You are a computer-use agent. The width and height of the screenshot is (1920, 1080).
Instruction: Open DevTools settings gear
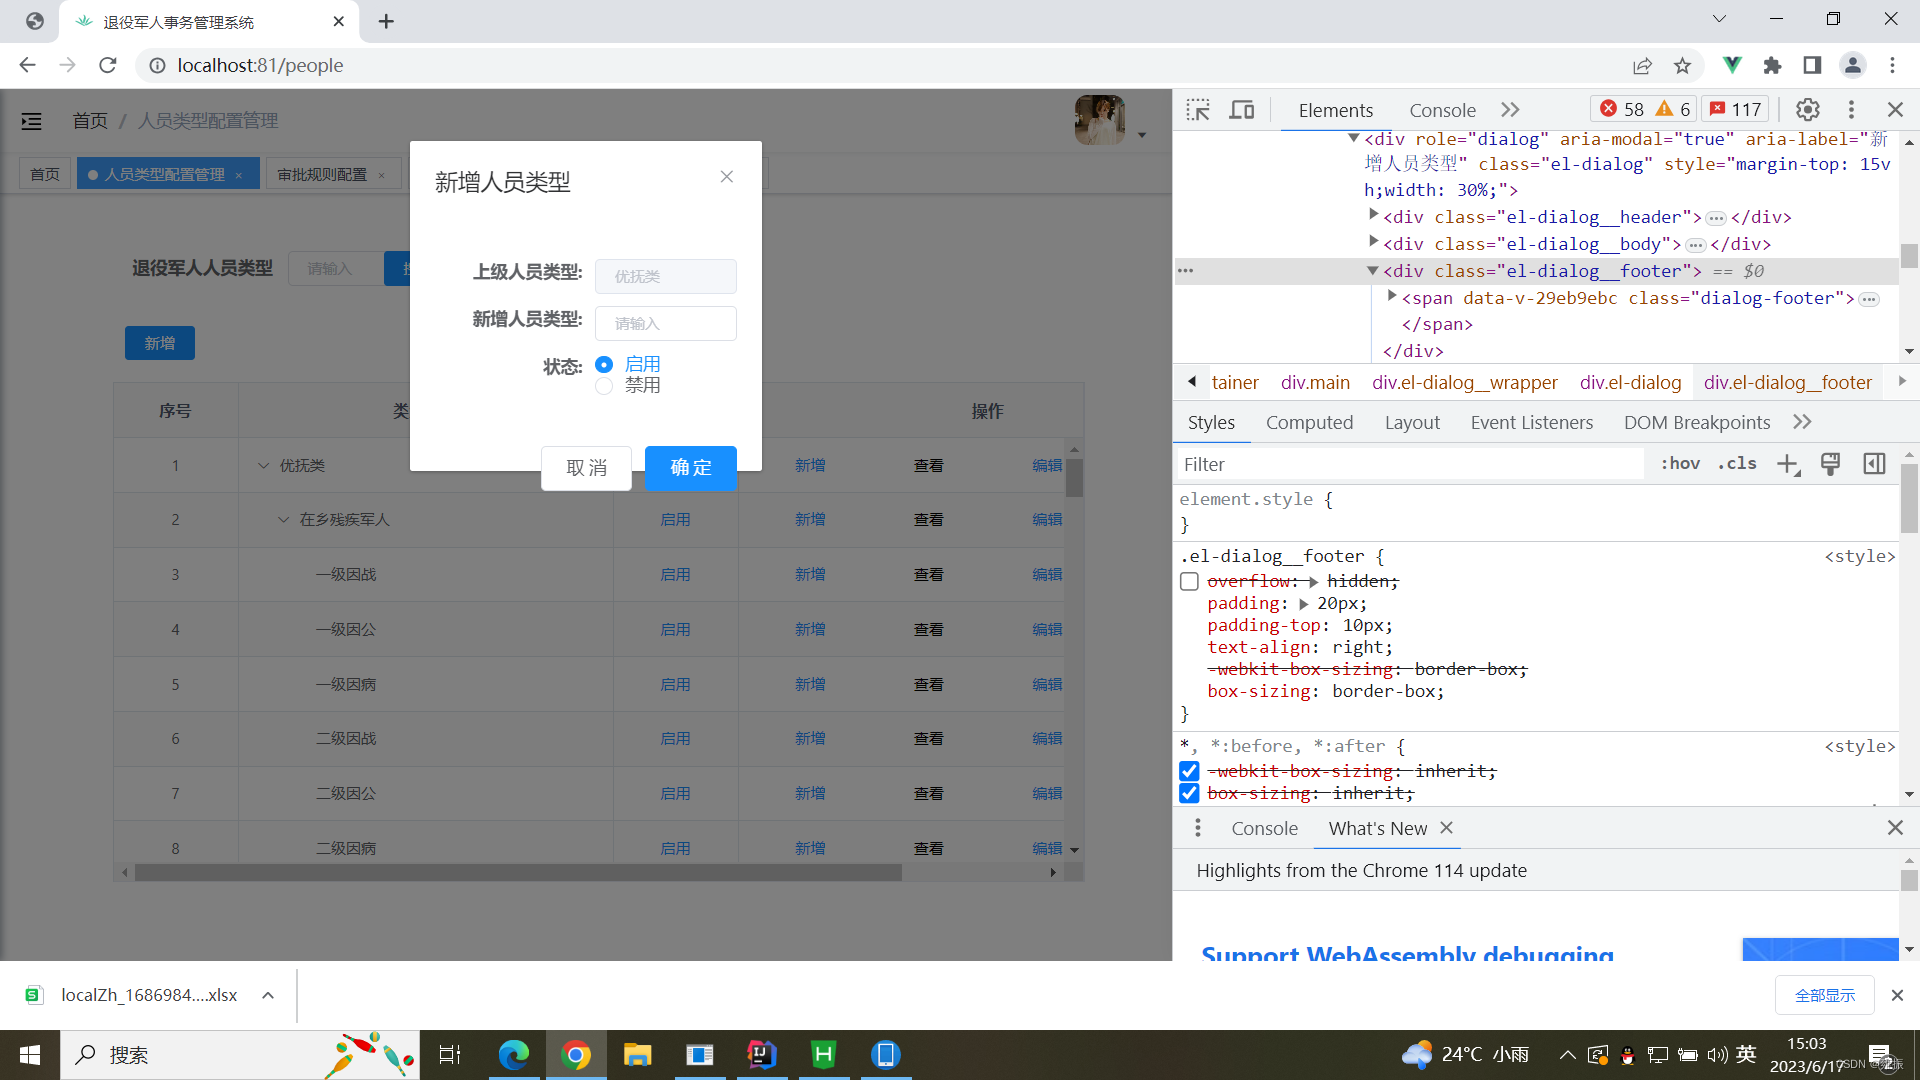pyautogui.click(x=1807, y=110)
